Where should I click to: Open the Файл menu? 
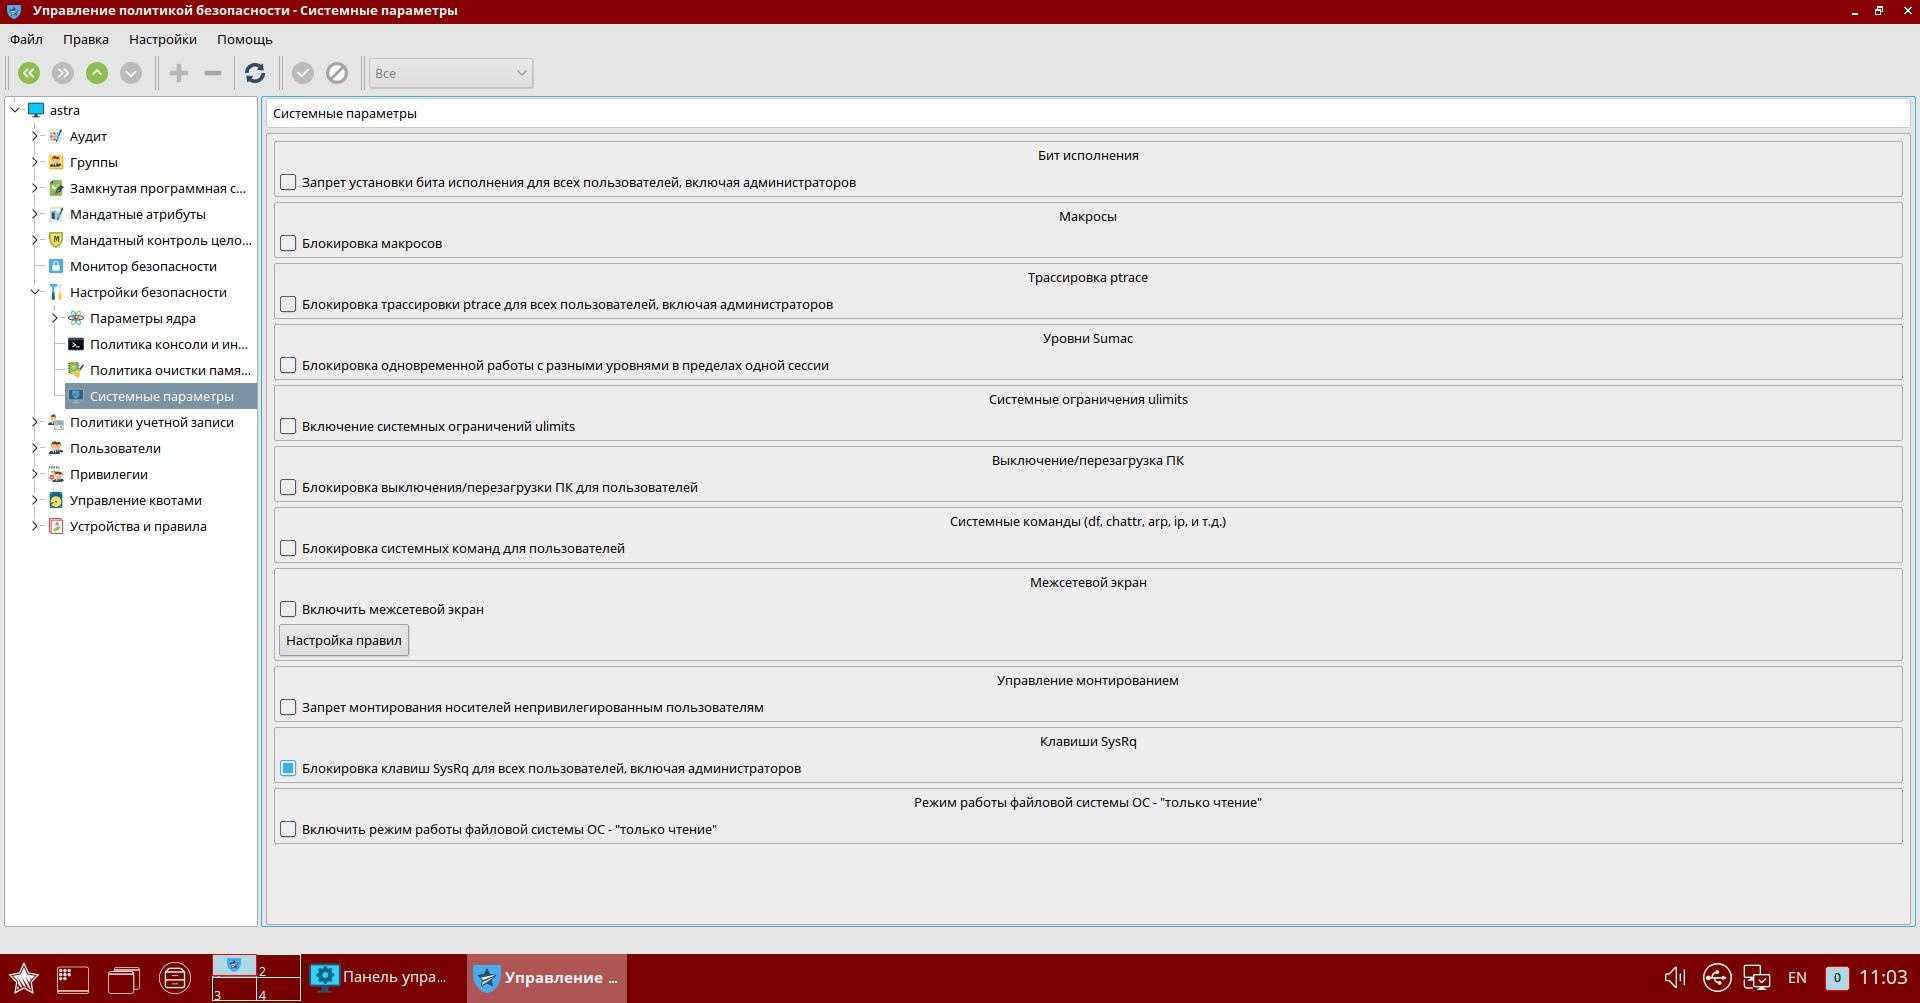pyautogui.click(x=26, y=39)
